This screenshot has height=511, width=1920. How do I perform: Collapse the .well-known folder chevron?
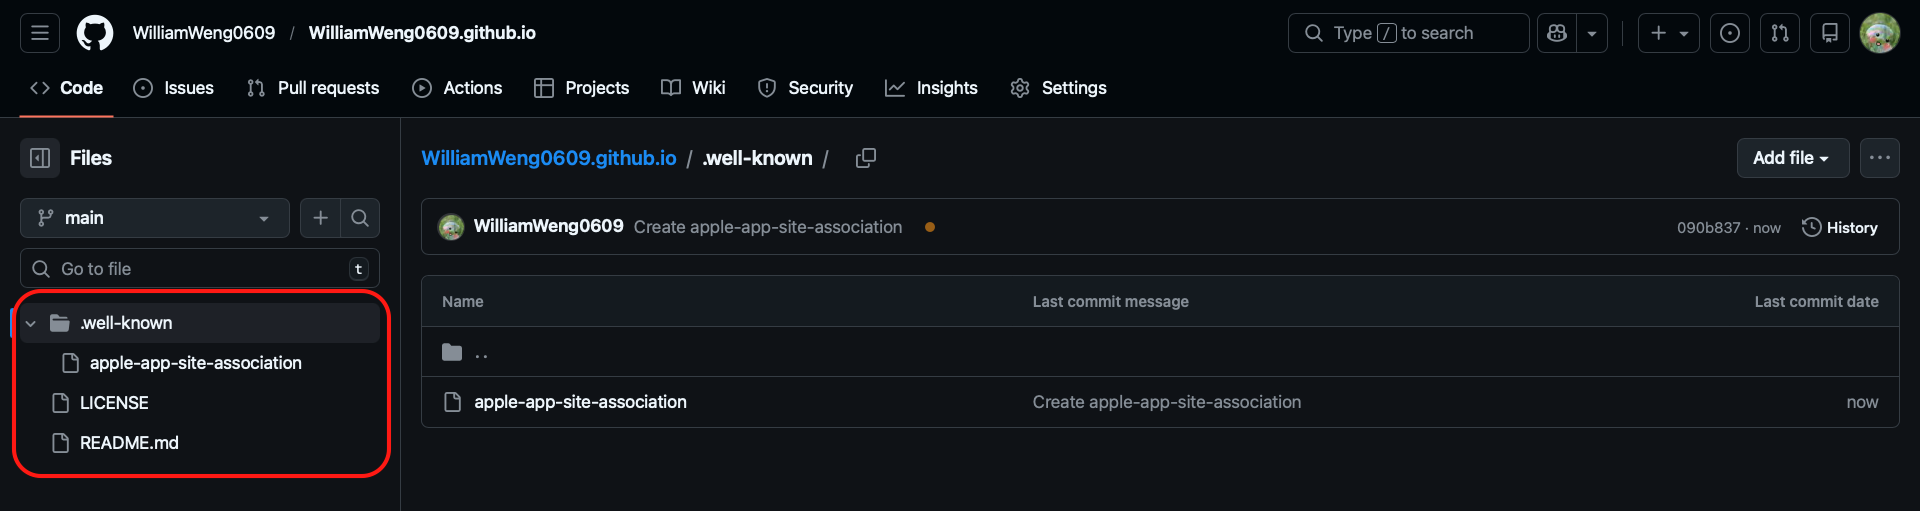31,323
